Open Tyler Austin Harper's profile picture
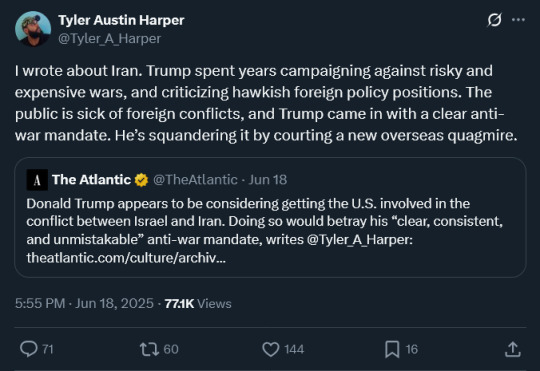 33,29
